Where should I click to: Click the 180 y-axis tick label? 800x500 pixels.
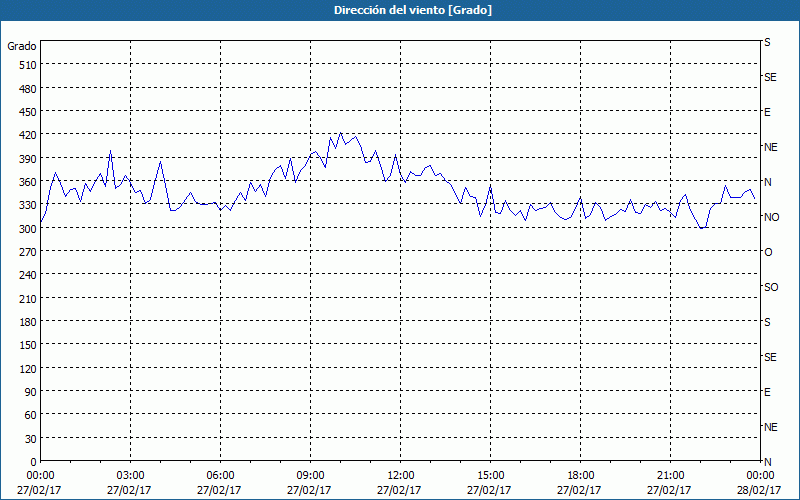point(29,322)
